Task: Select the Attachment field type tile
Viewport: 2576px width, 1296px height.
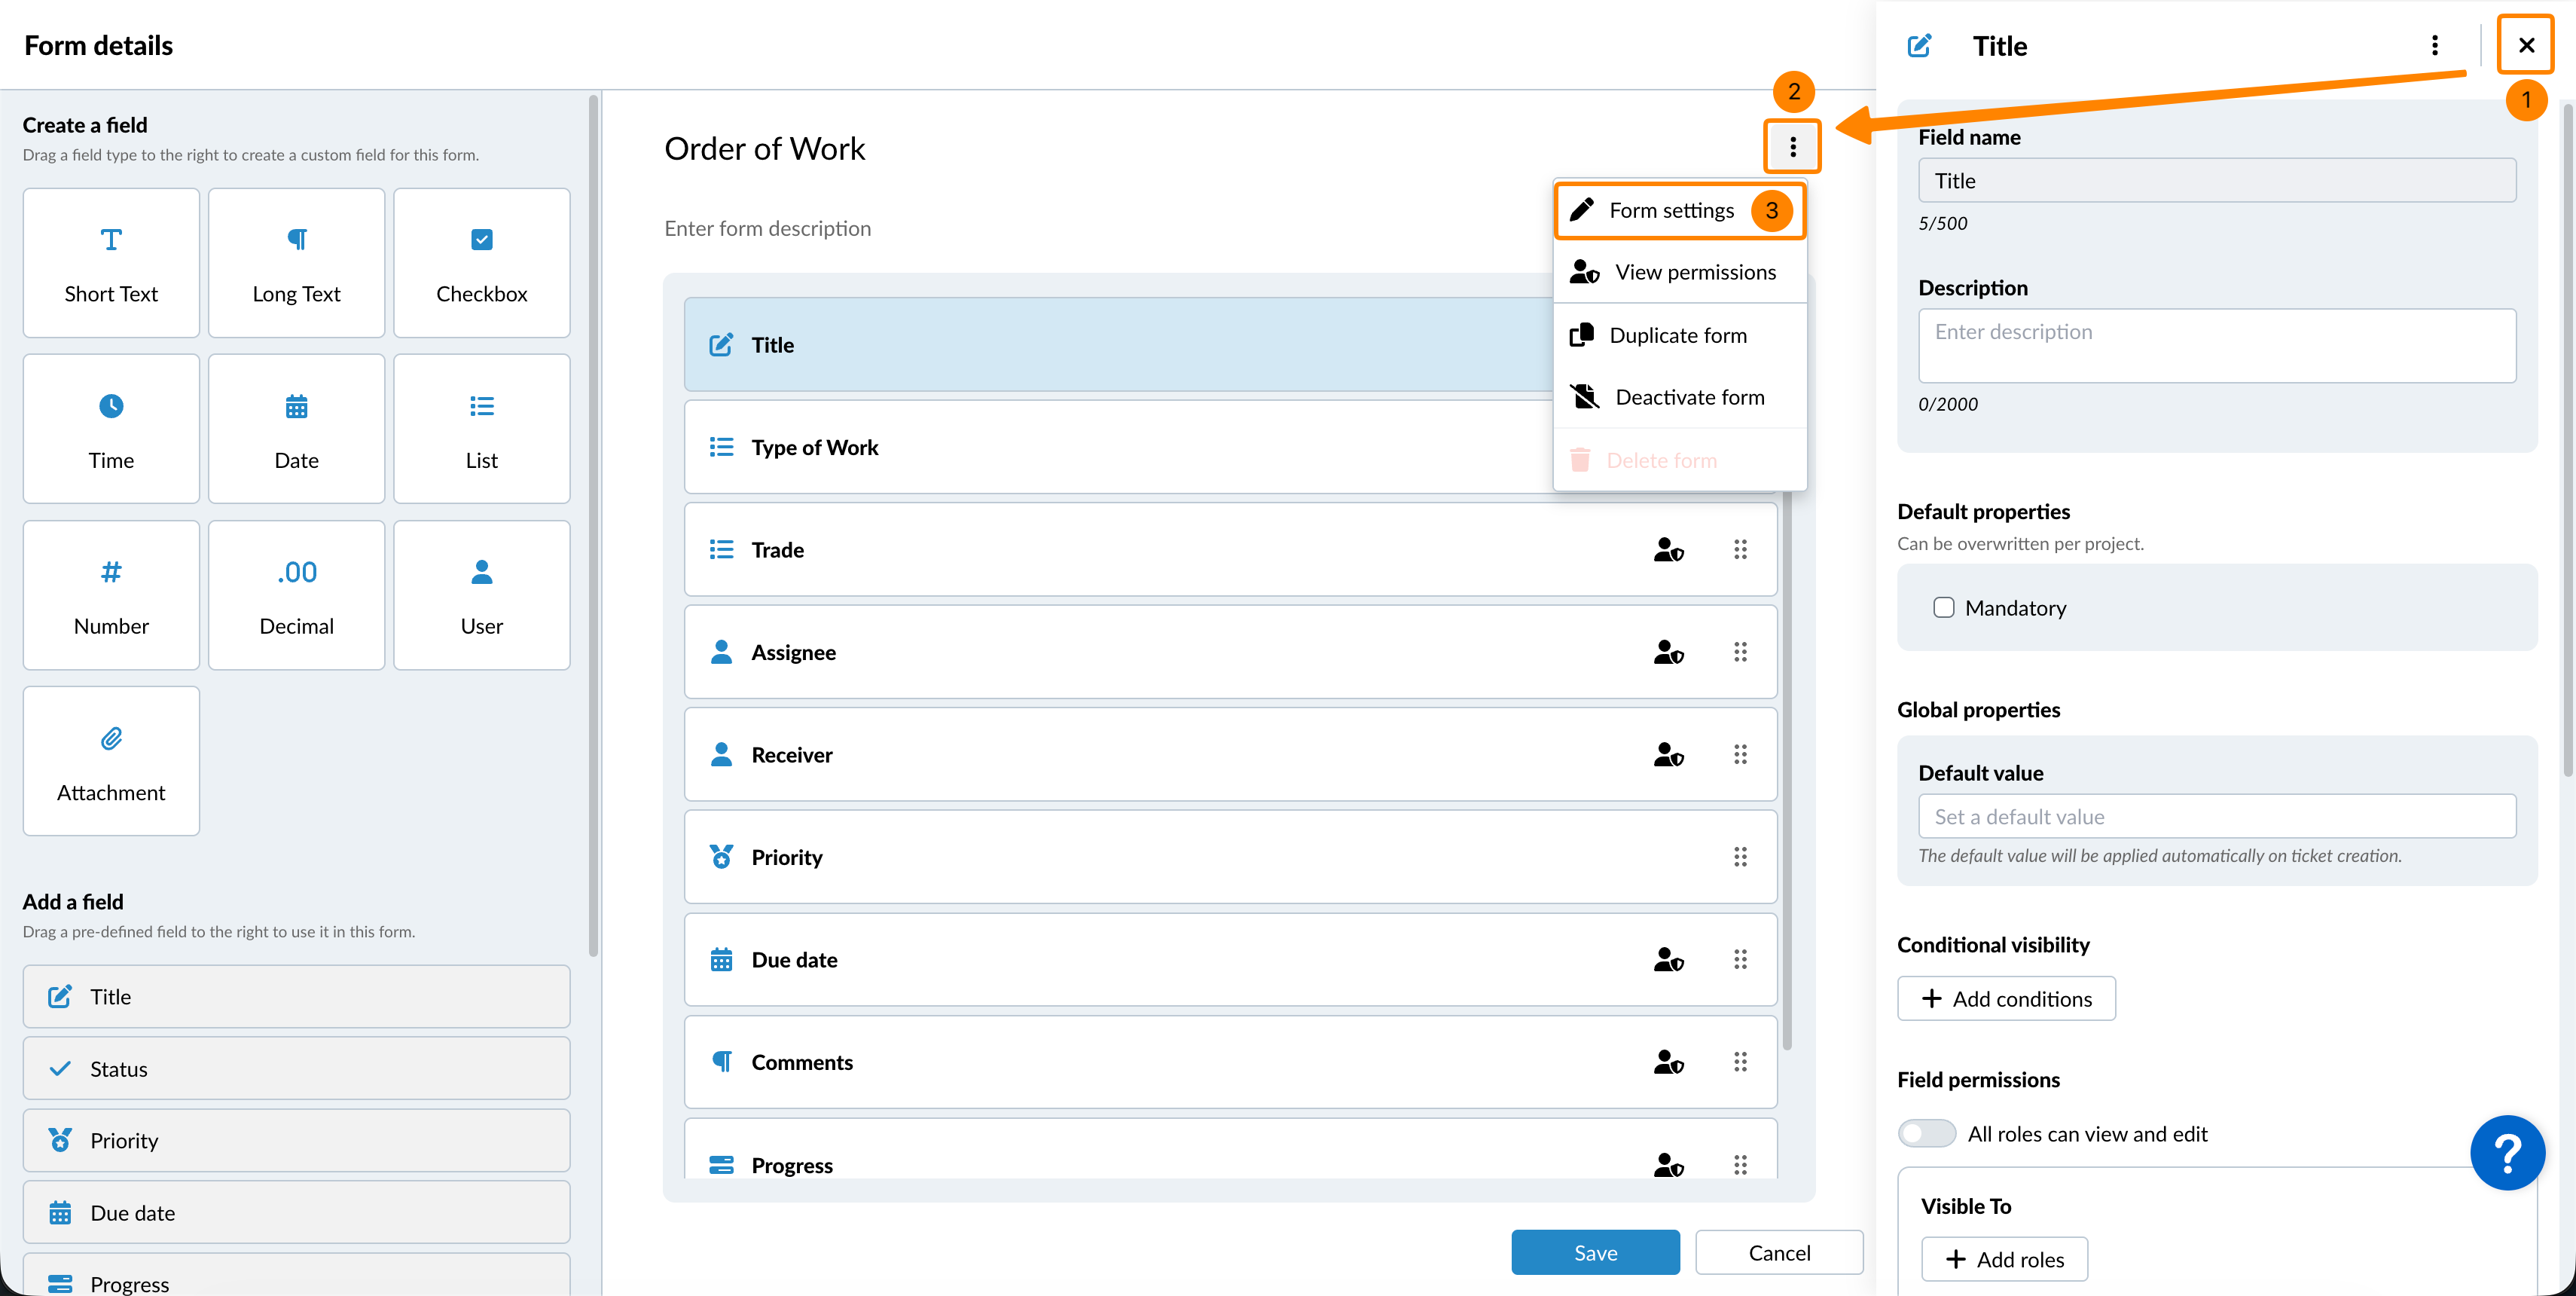Action: [111, 761]
